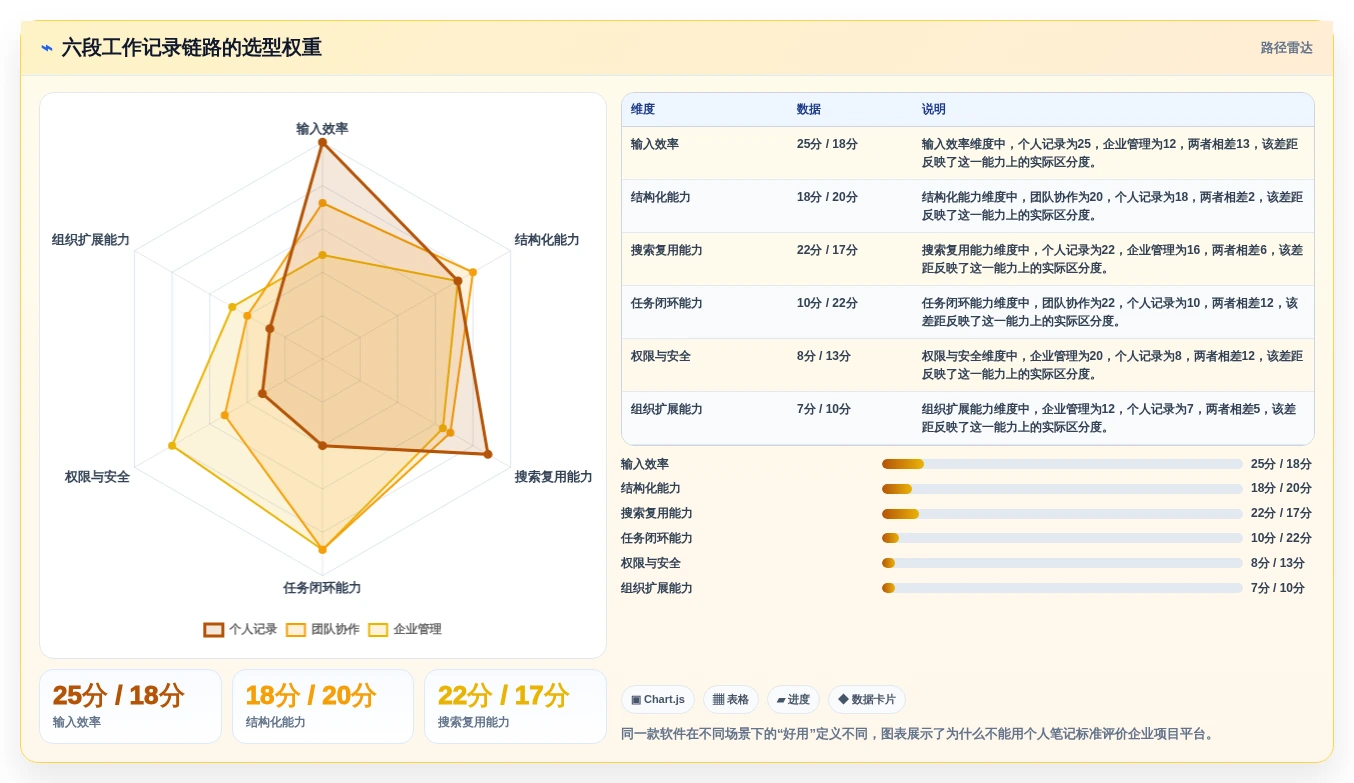Click the 7分 / 10分 table cell
Image resolution: width=1354 pixels, height=783 pixels.
click(824, 409)
